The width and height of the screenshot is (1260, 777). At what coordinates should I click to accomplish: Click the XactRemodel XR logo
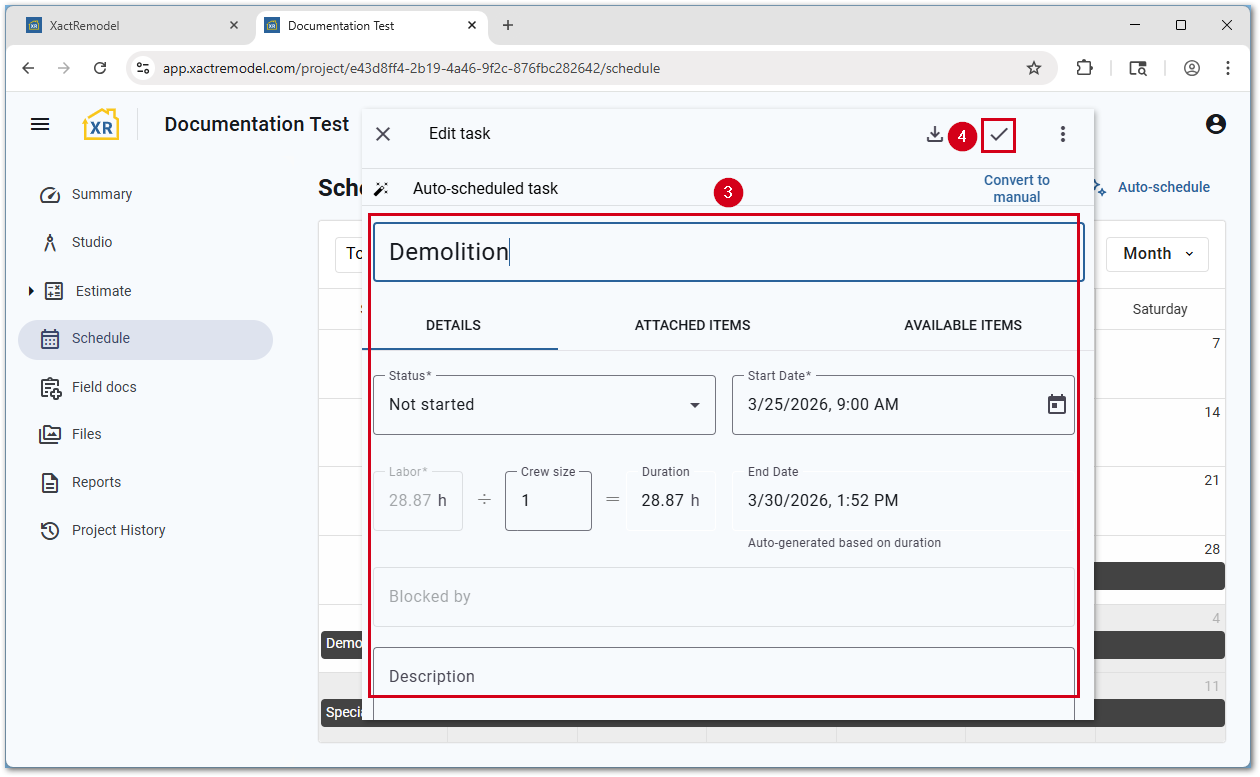[x=100, y=124]
